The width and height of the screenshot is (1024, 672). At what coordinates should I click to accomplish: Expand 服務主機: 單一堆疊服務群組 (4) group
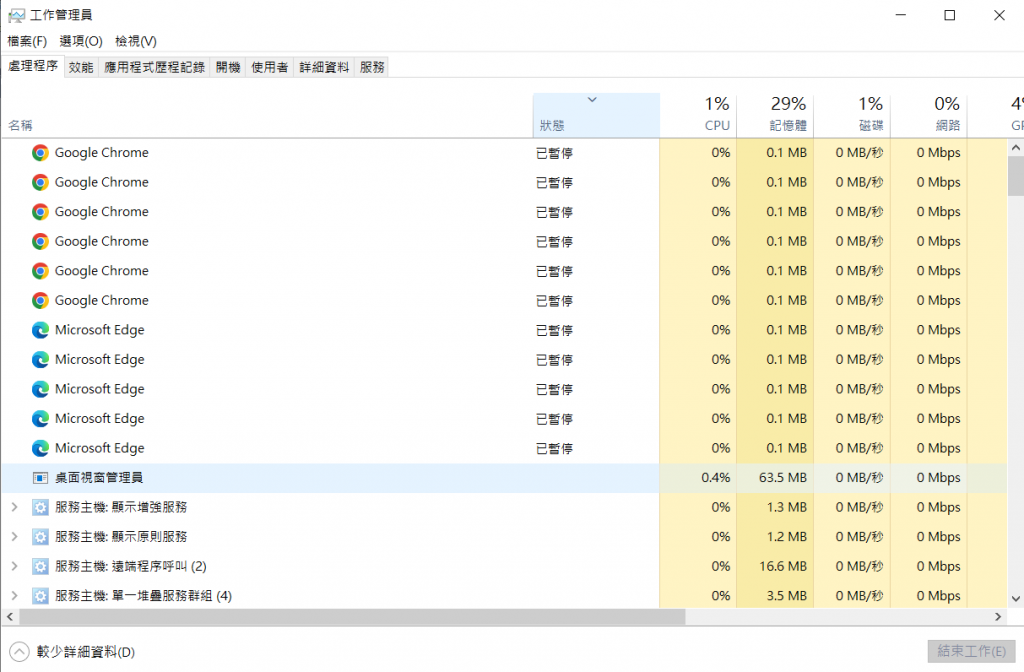pos(14,596)
